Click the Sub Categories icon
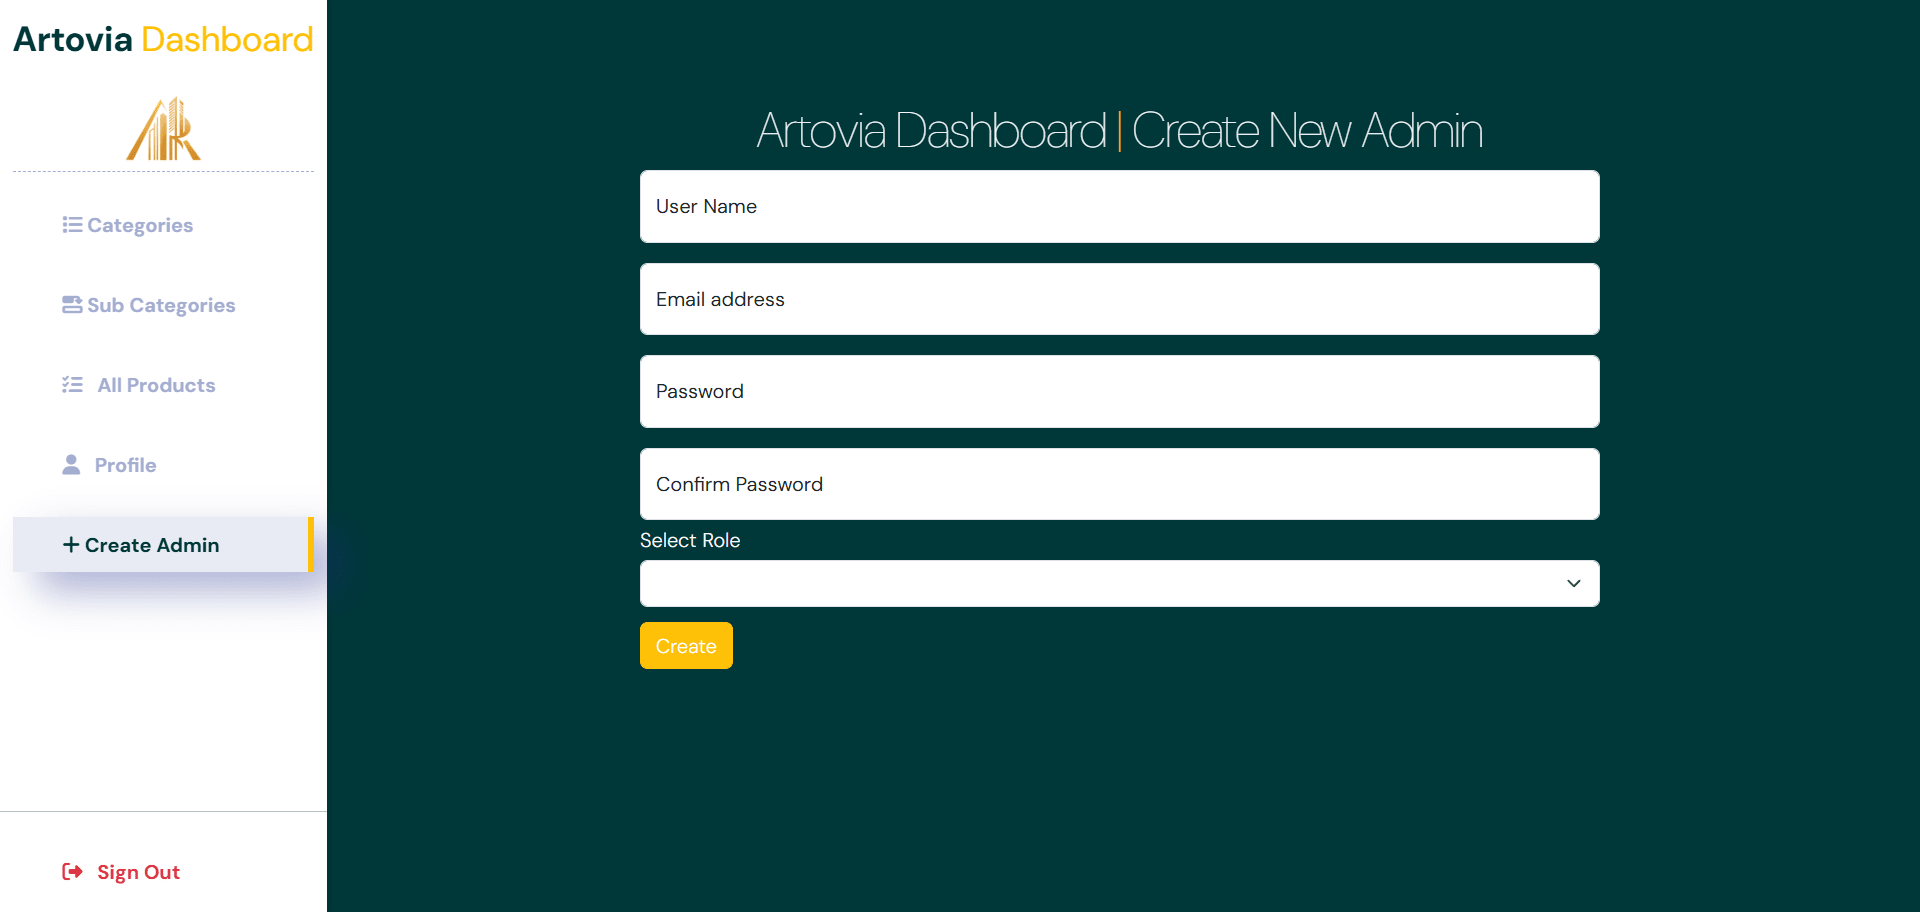The height and width of the screenshot is (912, 1920). pyautogui.click(x=72, y=305)
